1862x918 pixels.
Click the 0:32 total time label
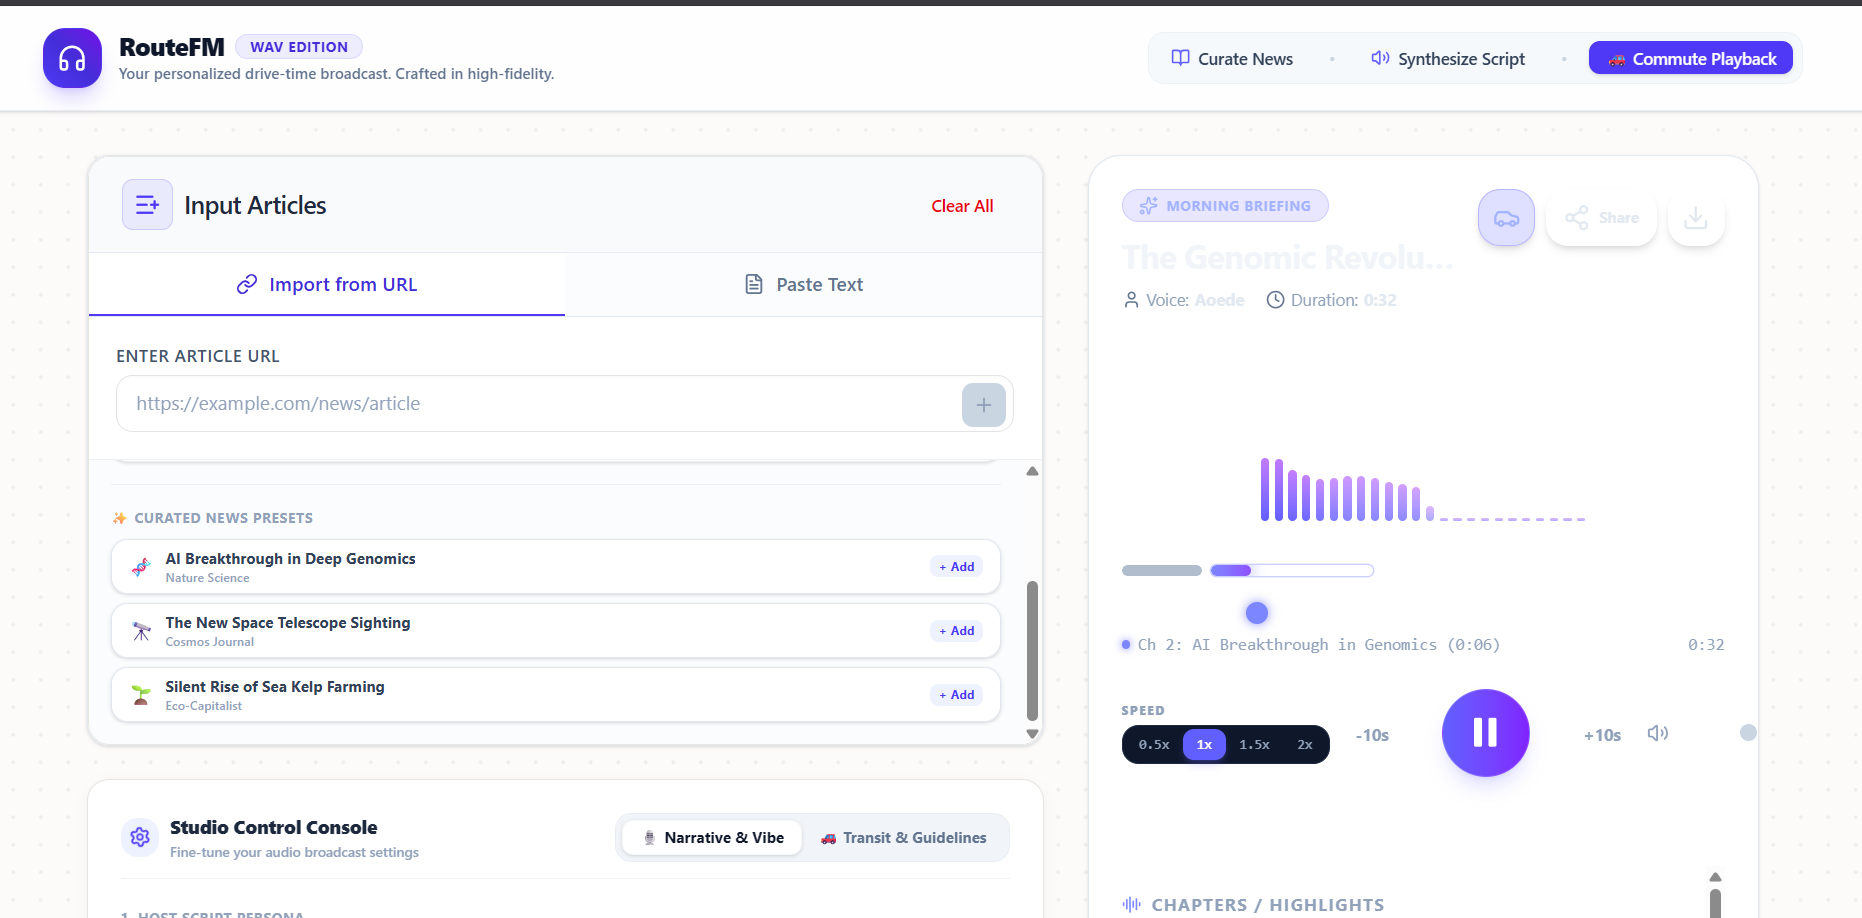pos(1706,645)
